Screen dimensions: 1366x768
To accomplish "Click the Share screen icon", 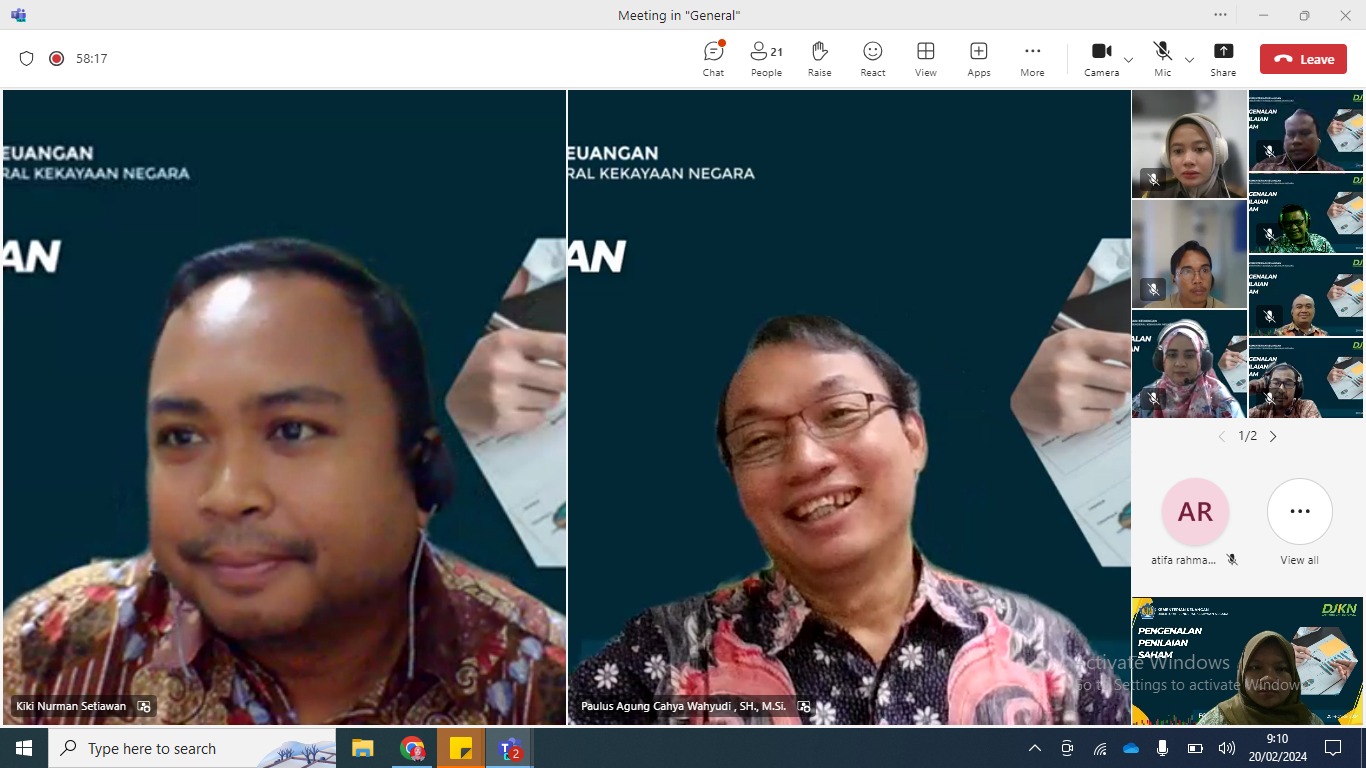I will pyautogui.click(x=1223, y=58).
